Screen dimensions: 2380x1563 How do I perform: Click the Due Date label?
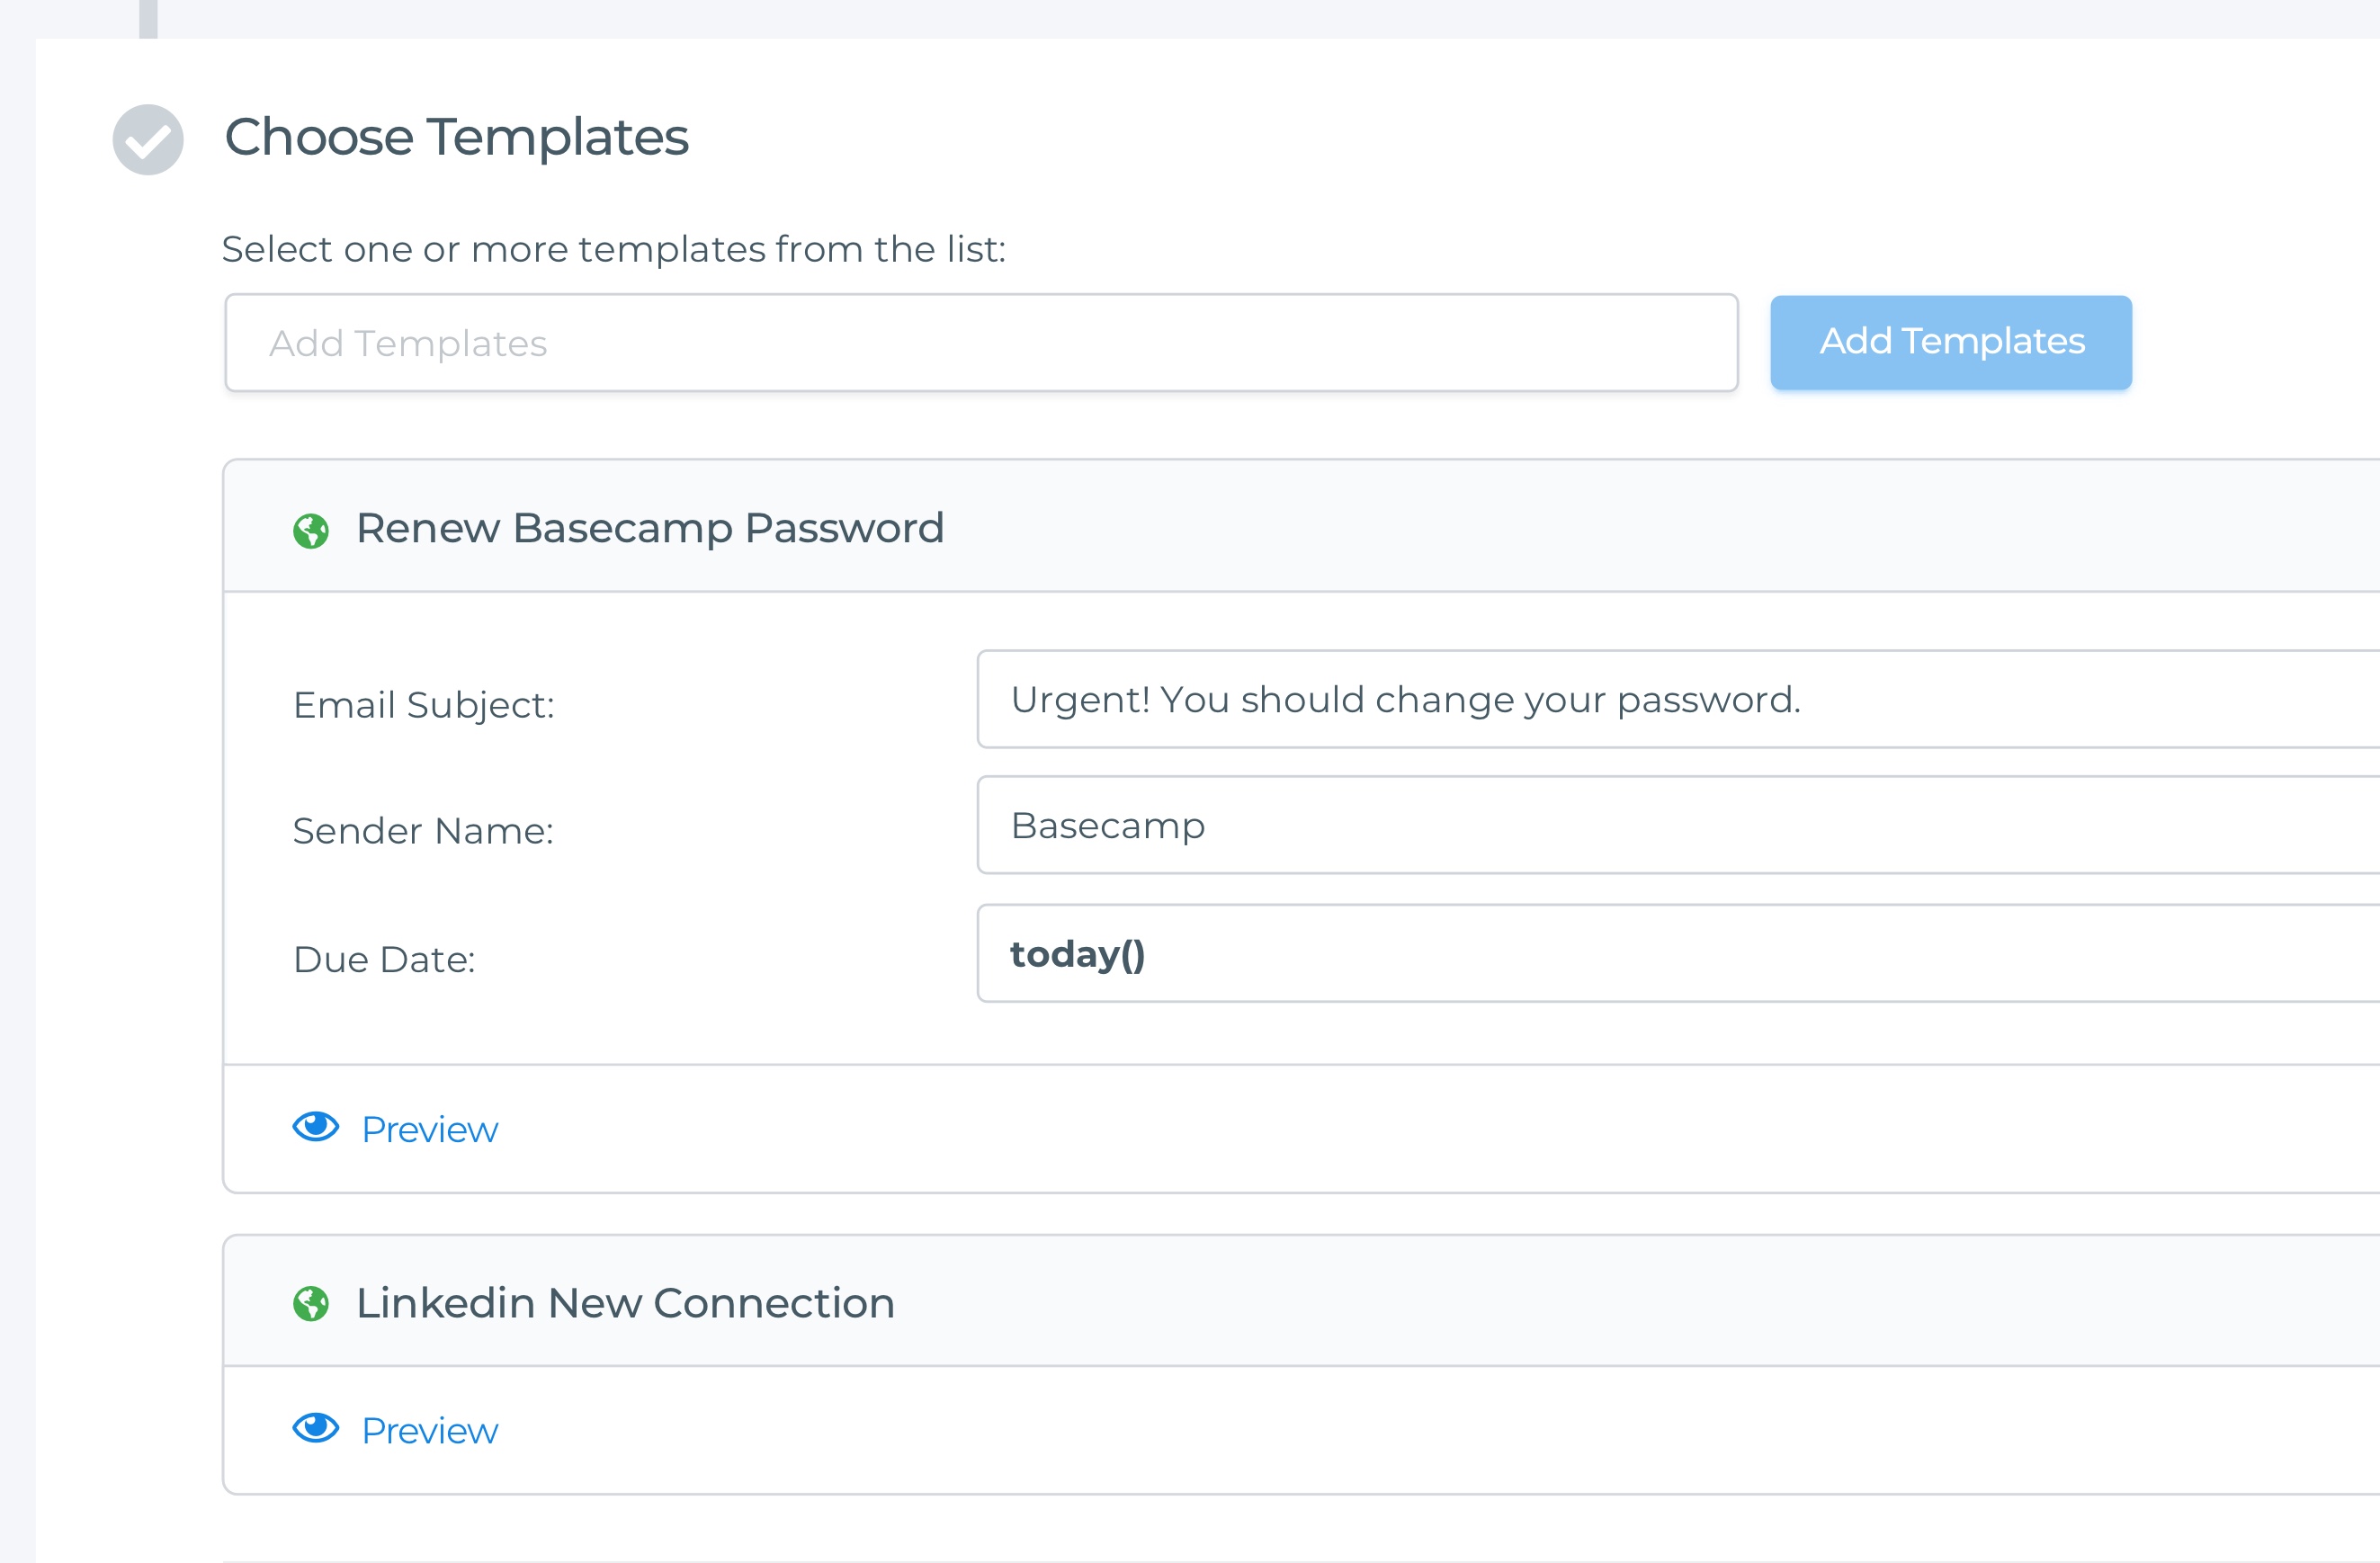pos(384,960)
